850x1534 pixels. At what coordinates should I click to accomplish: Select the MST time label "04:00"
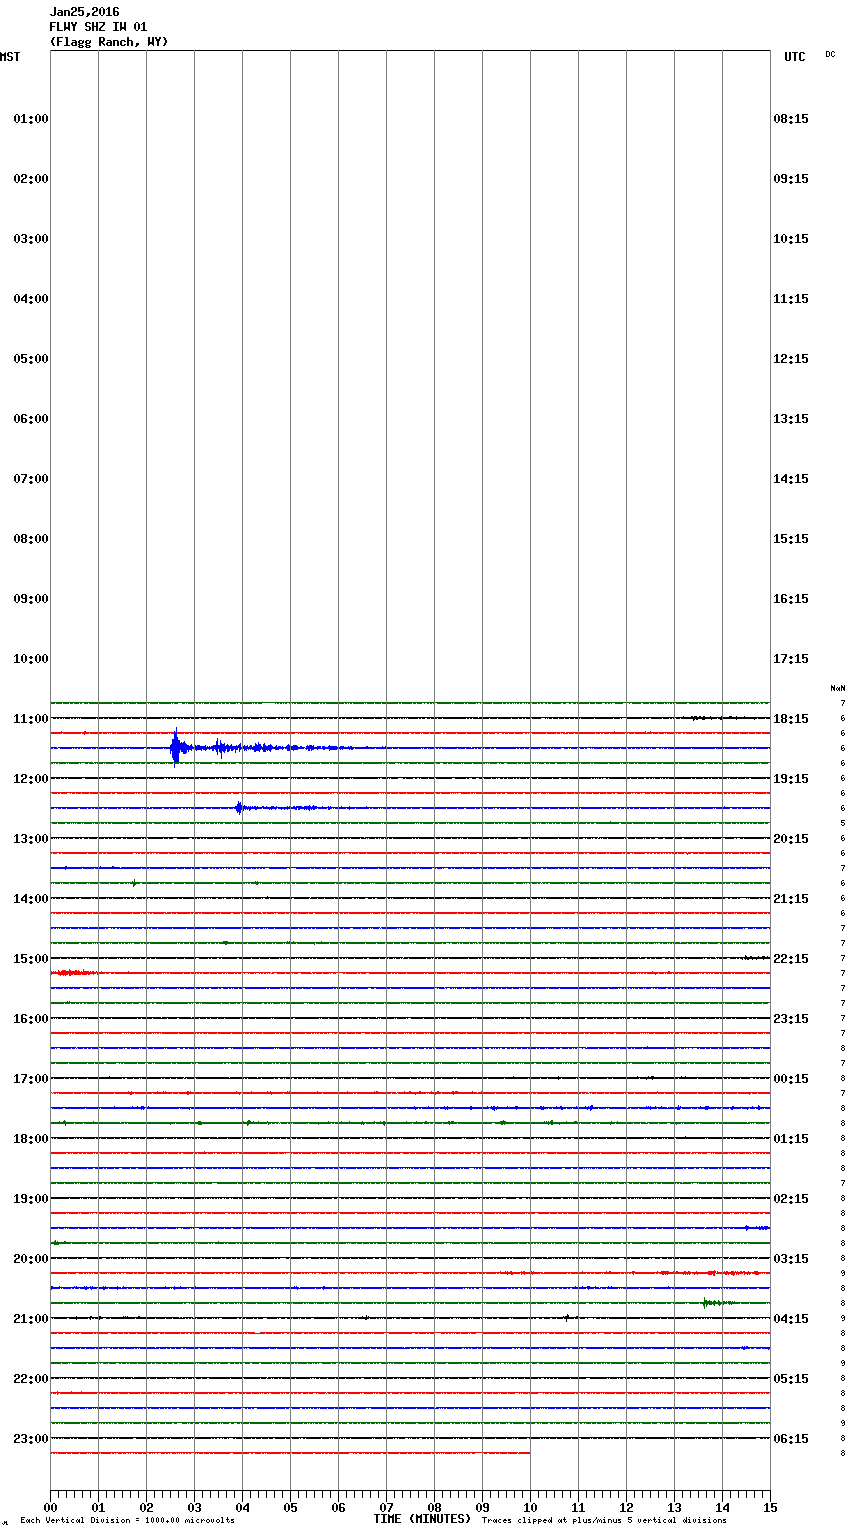point(31,299)
